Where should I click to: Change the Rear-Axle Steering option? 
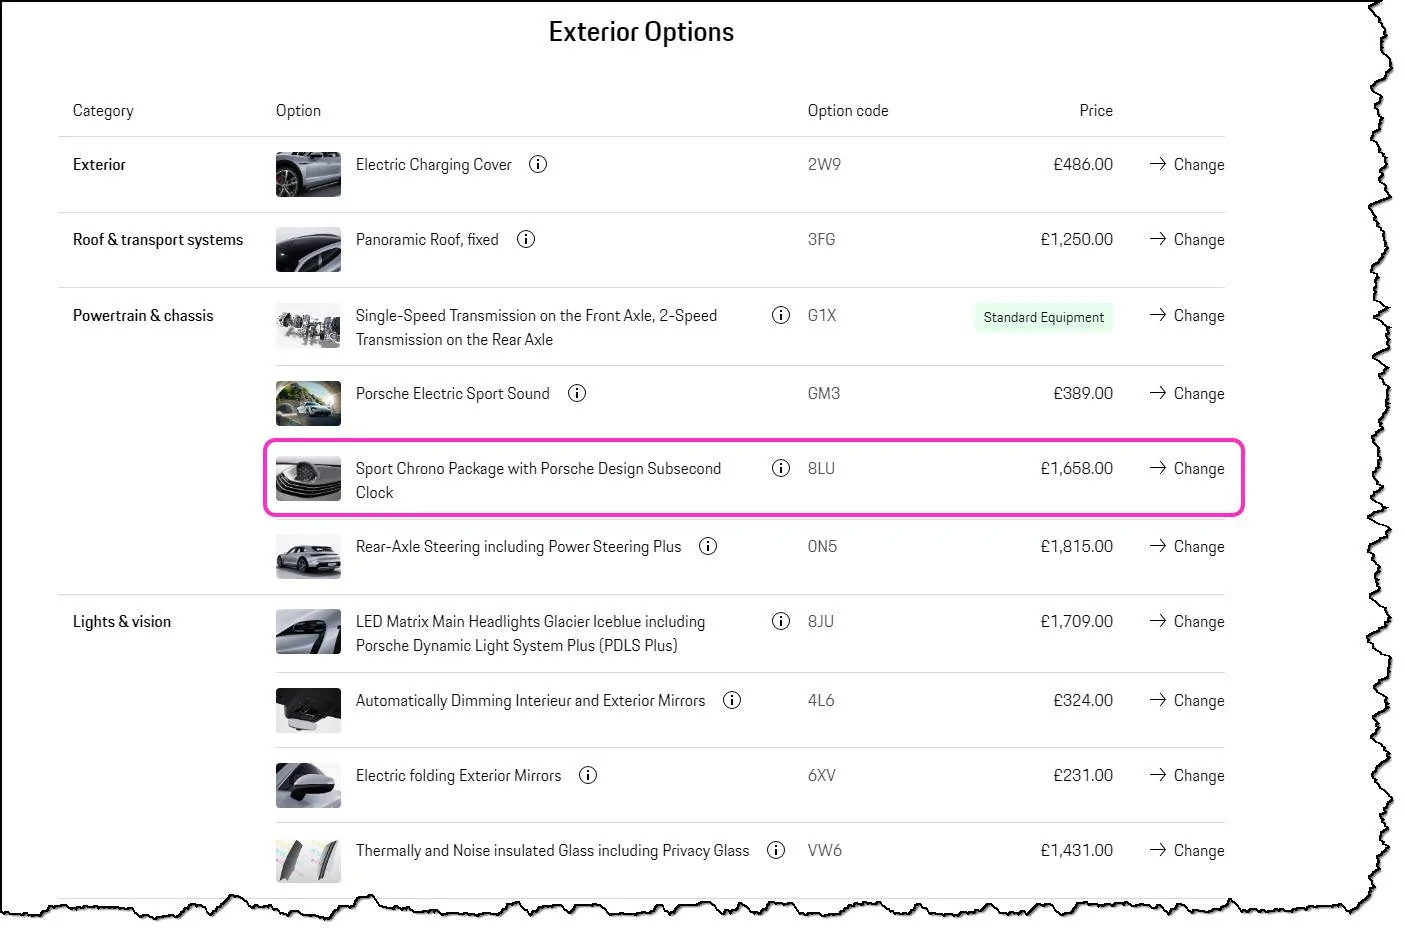1187,546
